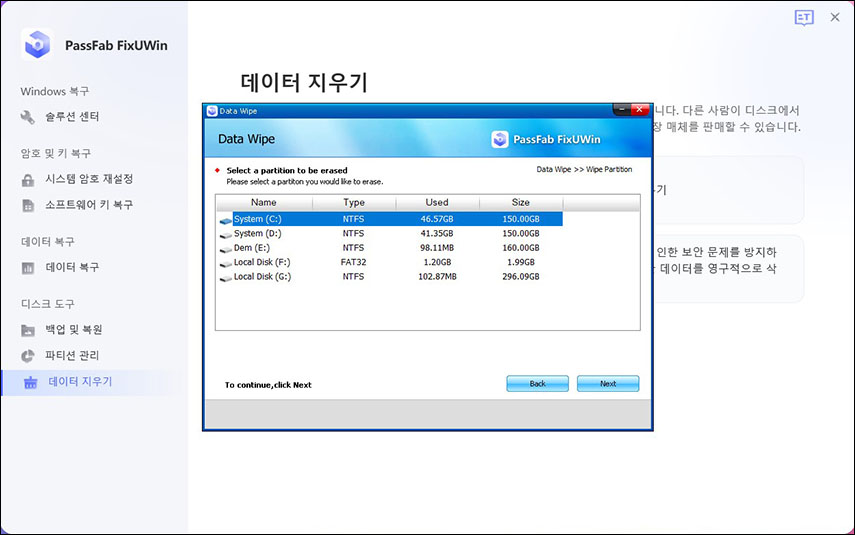Click the 41.35GB used cell
855x535 pixels.
coord(437,233)
